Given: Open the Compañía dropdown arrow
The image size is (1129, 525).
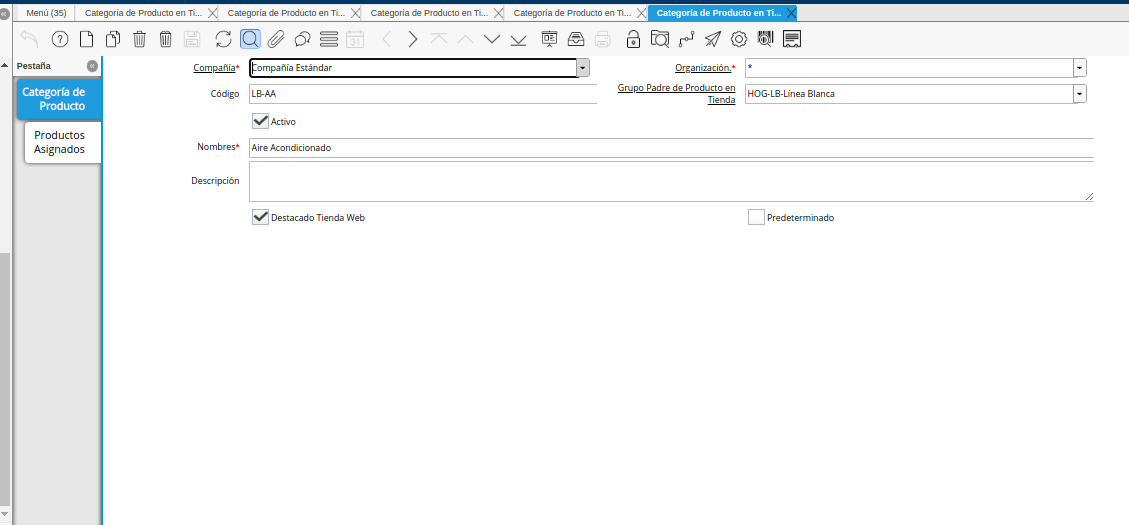Looking at the screenshot, I should pos(583,68).
